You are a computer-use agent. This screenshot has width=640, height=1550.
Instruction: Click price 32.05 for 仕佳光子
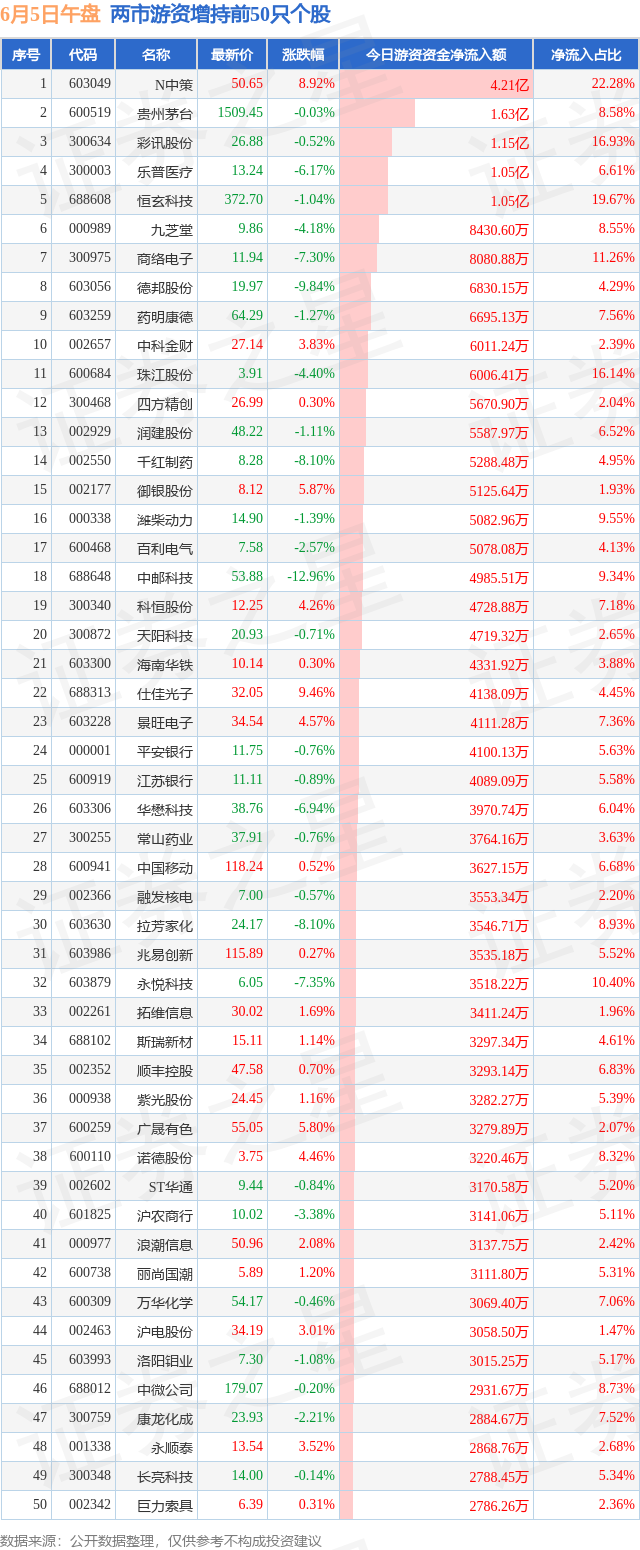click(247, 693)
